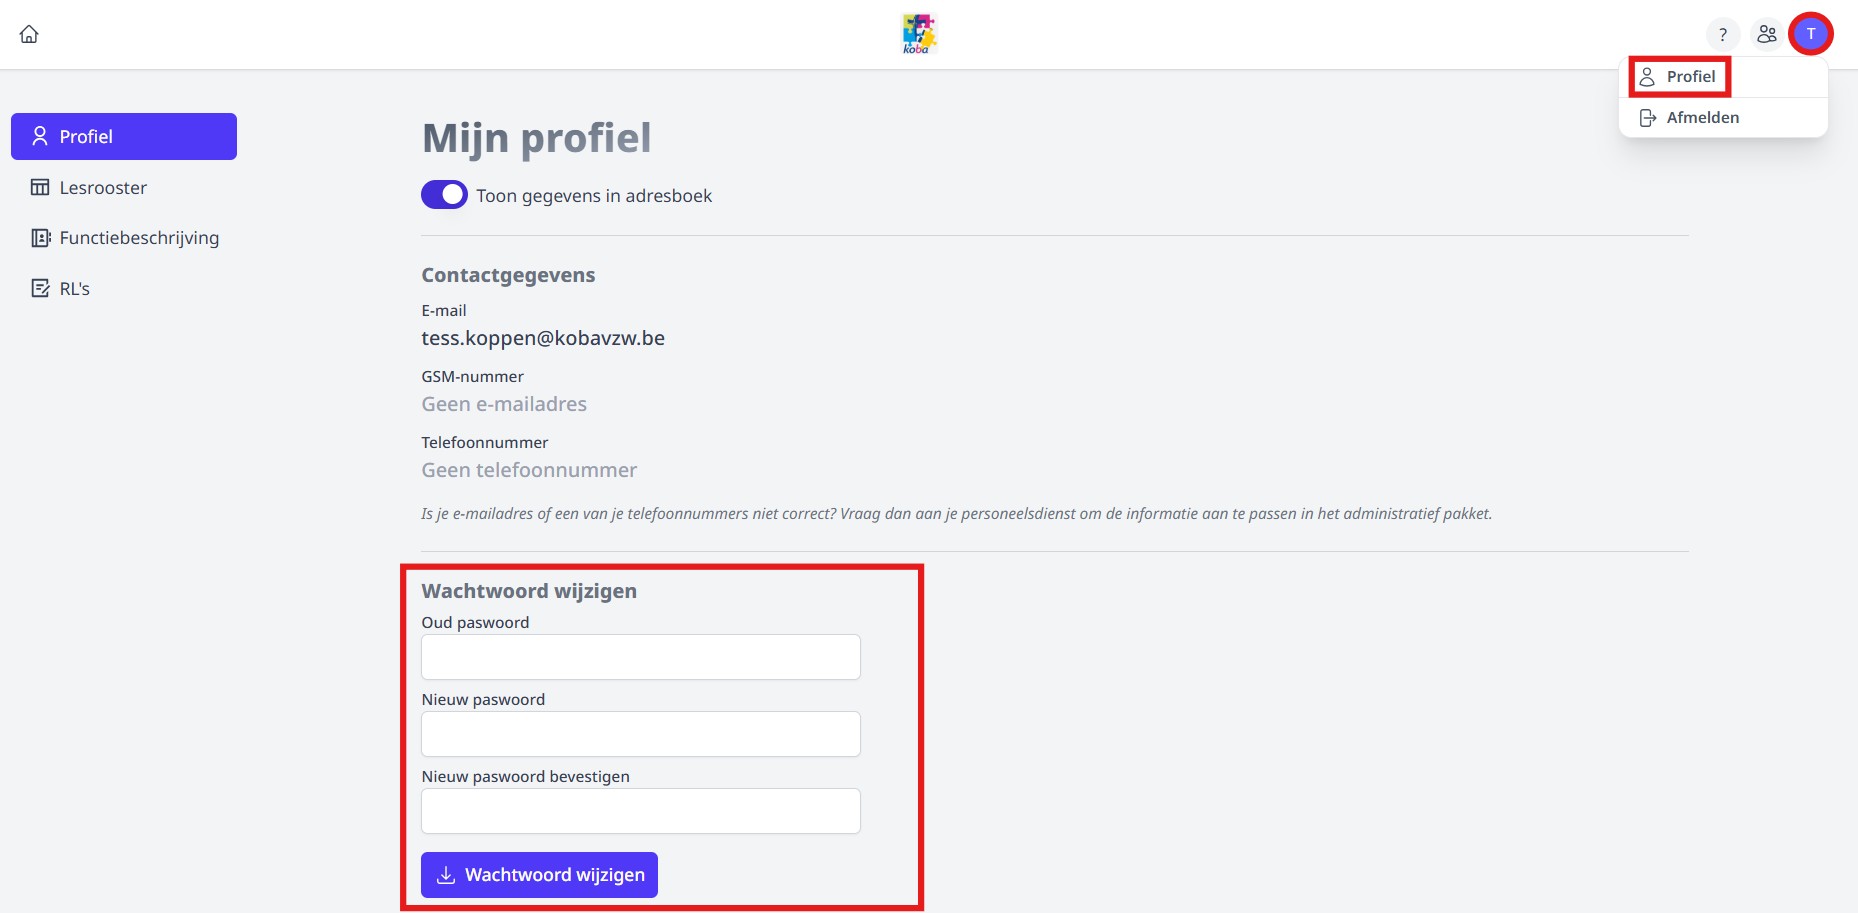1858x913 pixels.
Task: Choose Afmelden to sign out
Action: pos(1702,118)
